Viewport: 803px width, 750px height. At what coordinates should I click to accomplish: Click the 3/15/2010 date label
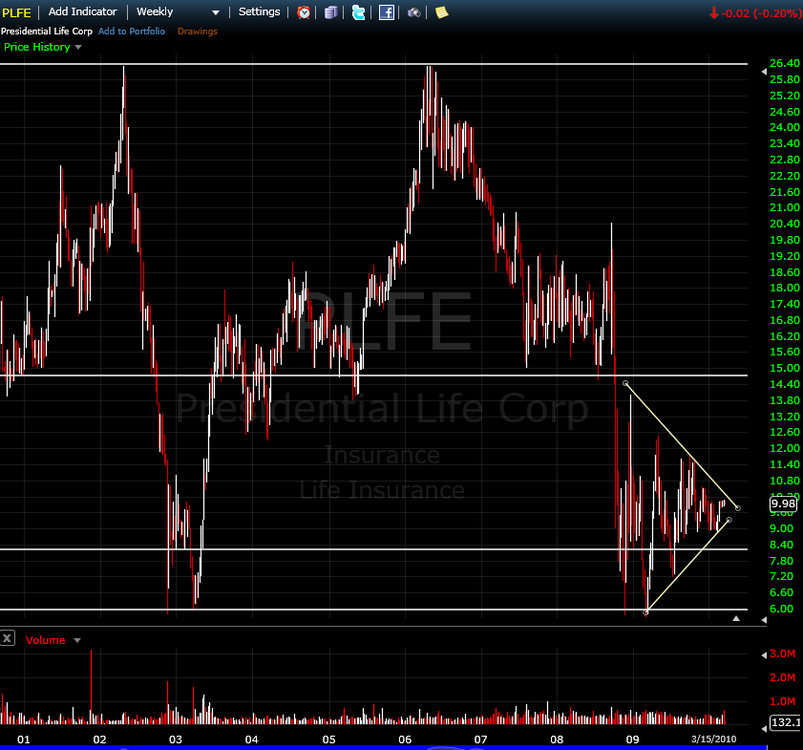click(713, 739)
